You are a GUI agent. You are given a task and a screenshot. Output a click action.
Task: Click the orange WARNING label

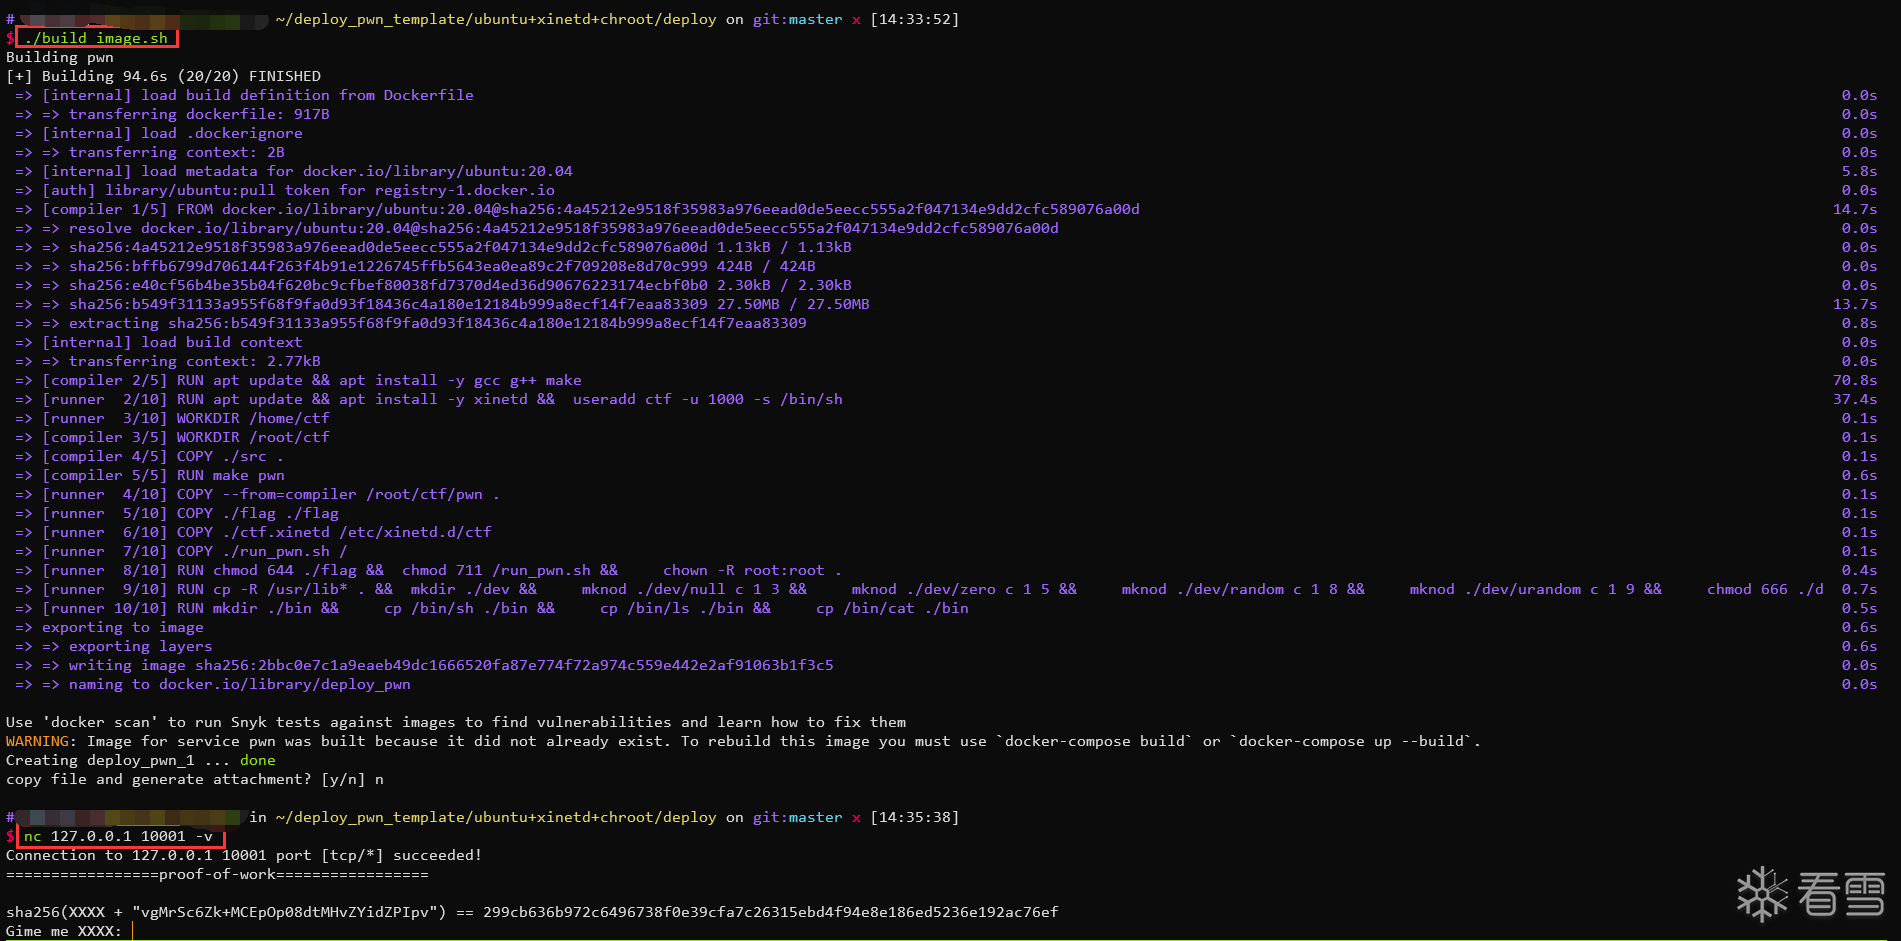coord(38,741)
